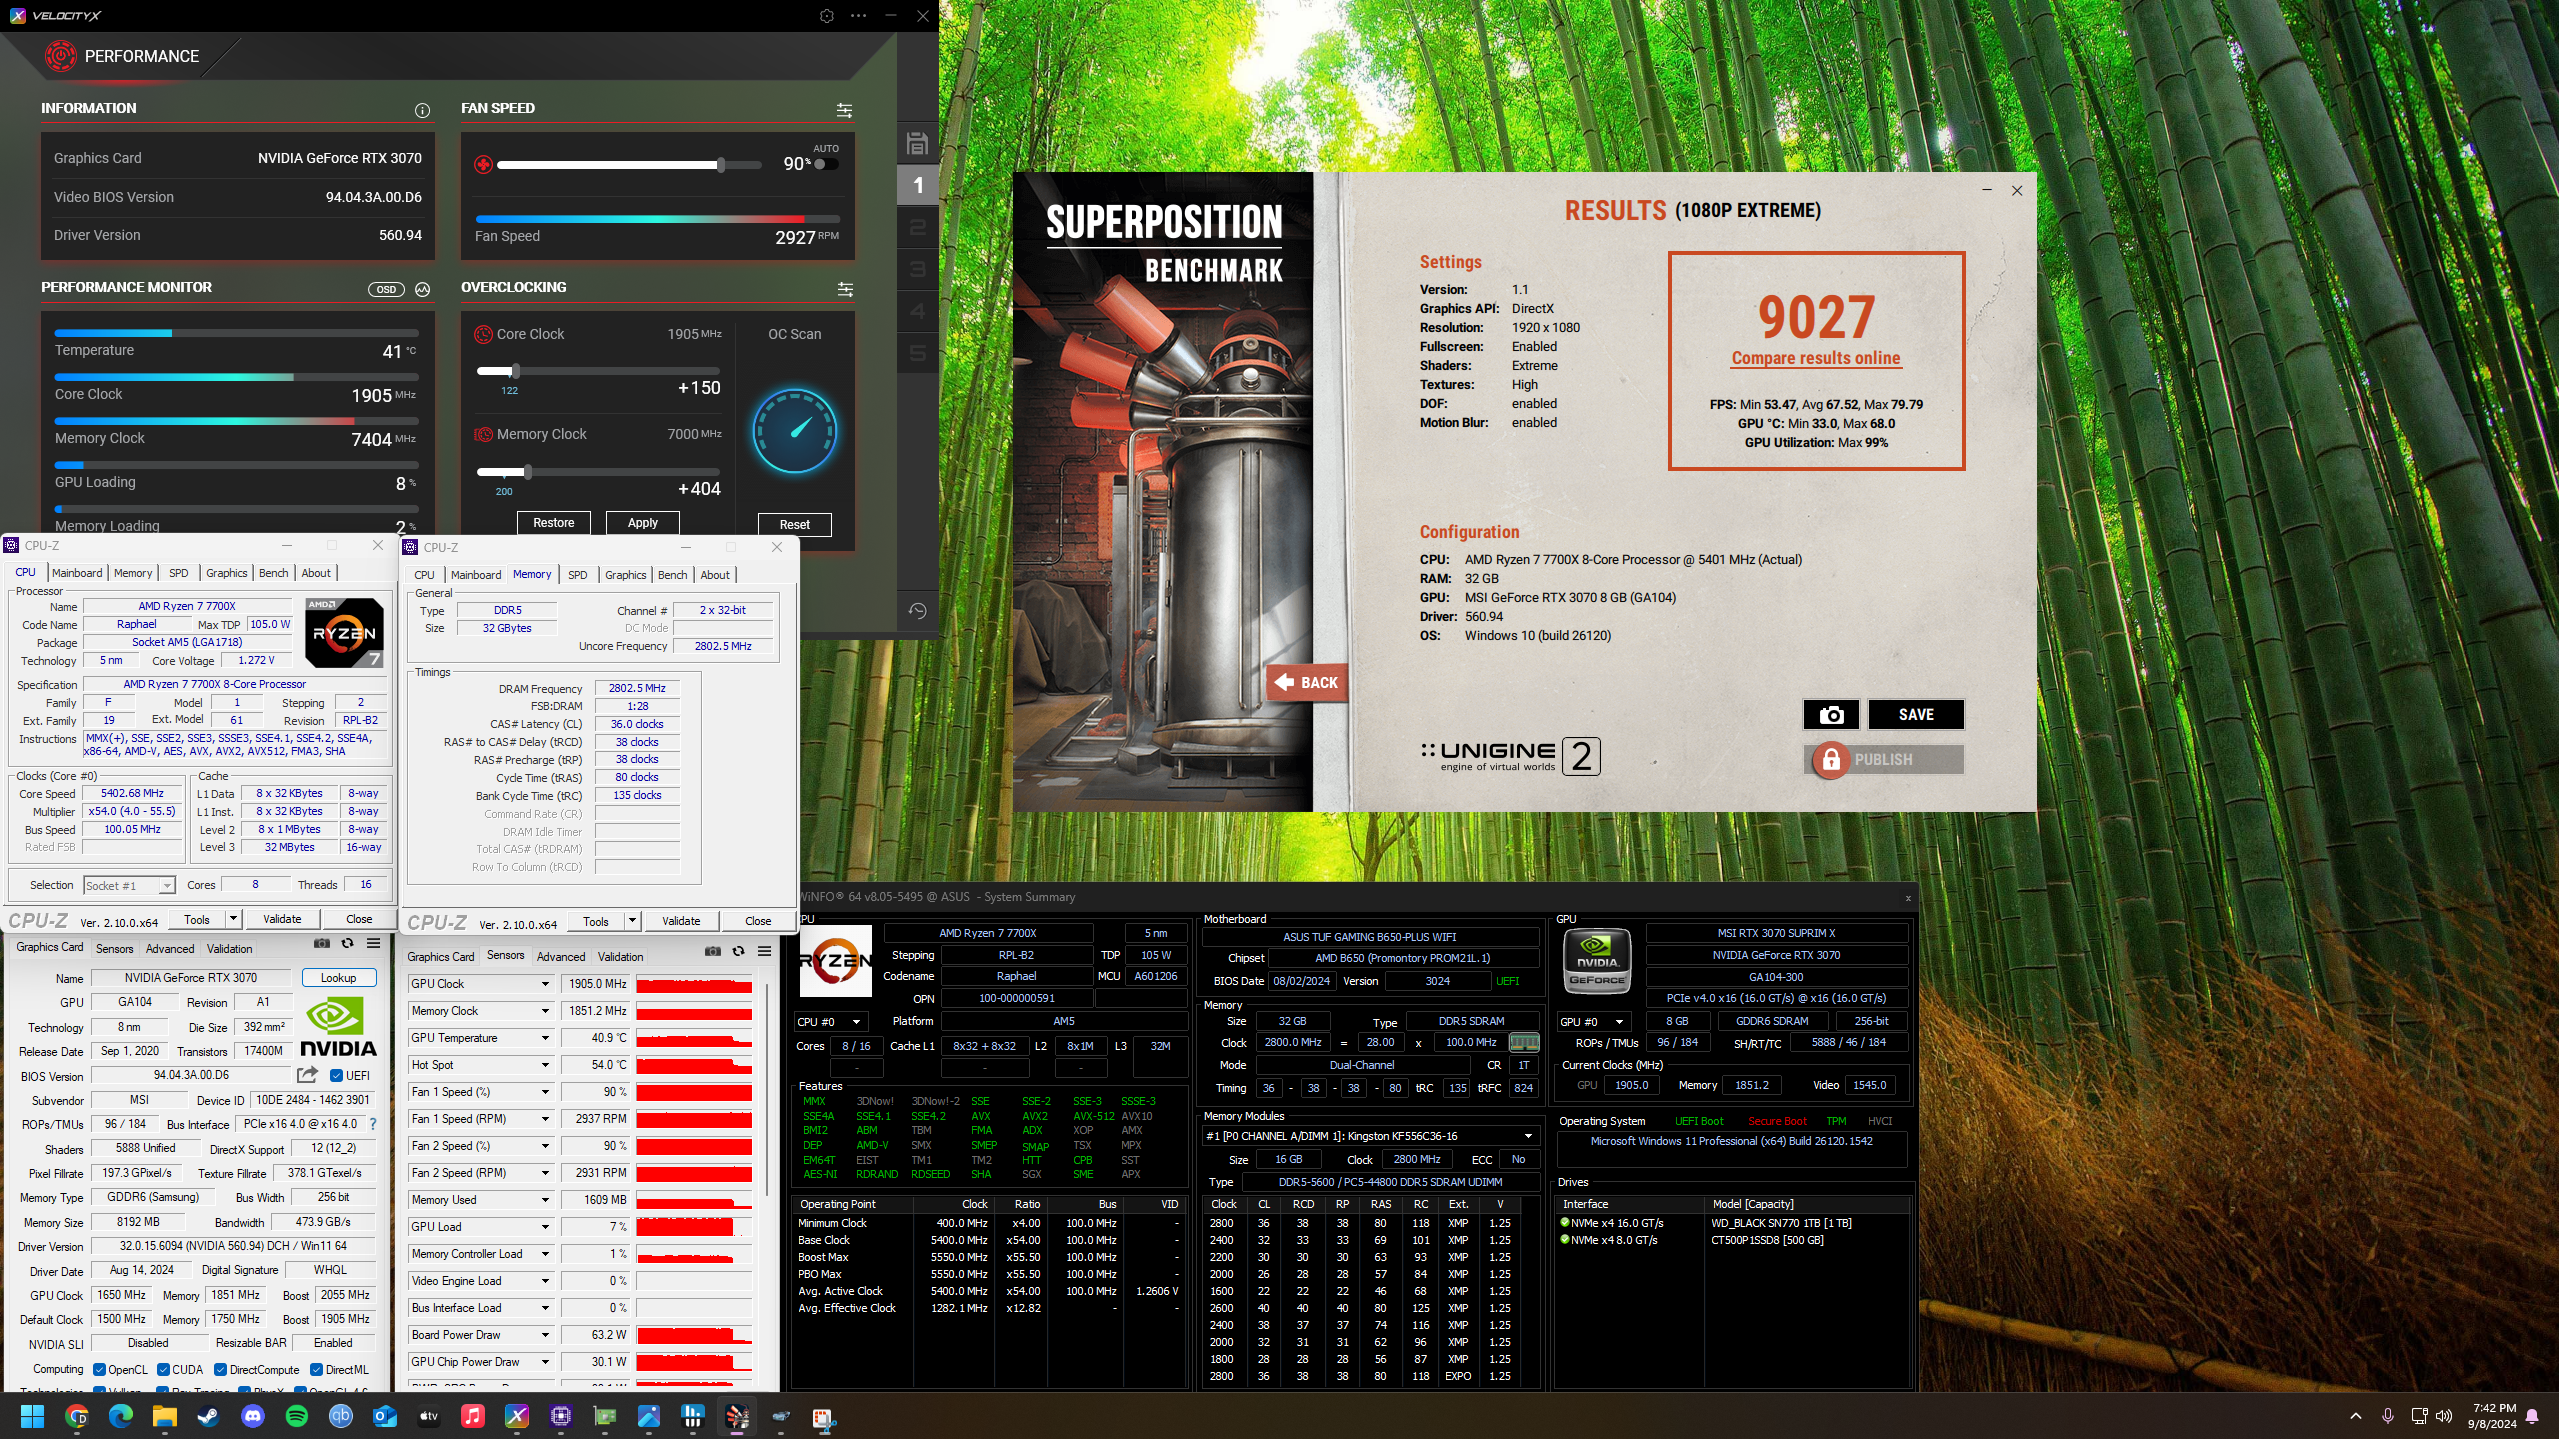2559x1439 pixels.
Task: Open VelocityX more options ellipsis menu
Action: 858,16
